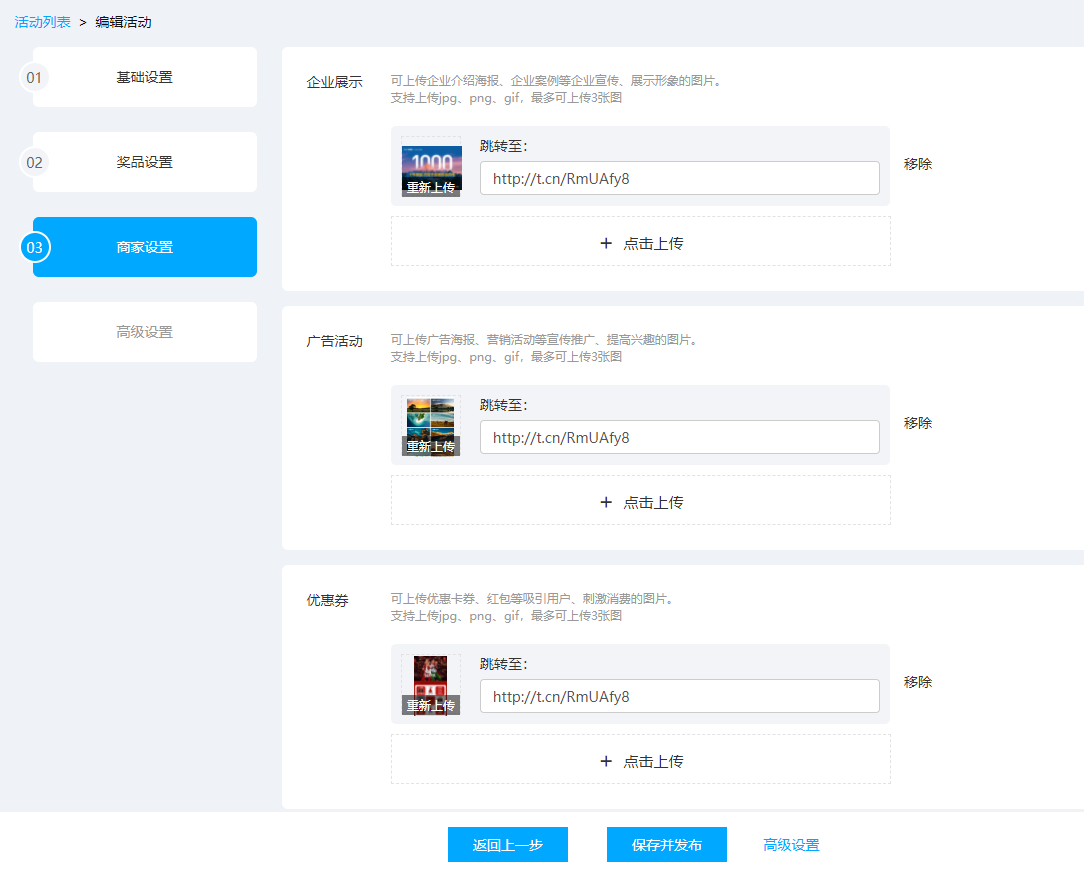Remove the 企业展示 image with 移除
Screen dimensions: 1084x871
(917, 164)
